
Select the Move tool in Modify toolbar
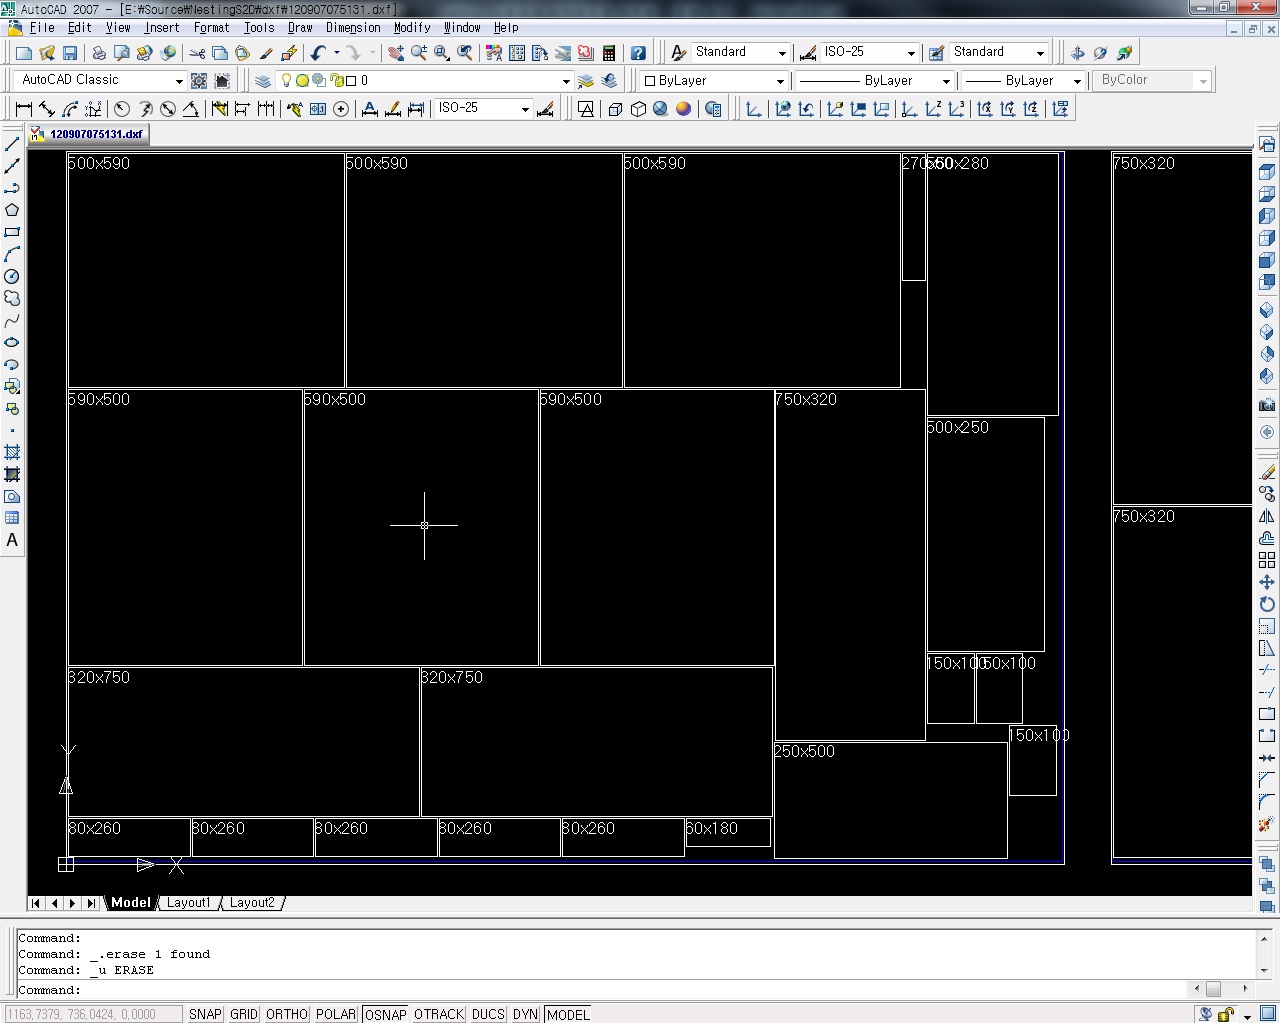coord(1267,582)
